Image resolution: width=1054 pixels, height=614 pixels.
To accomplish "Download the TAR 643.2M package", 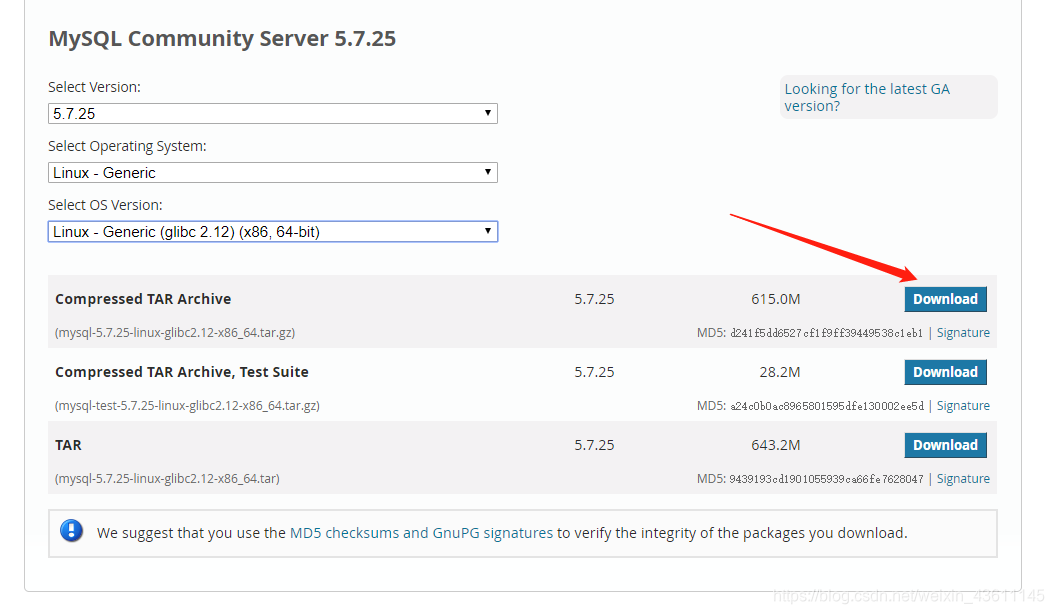I will [x=945, y=445].
